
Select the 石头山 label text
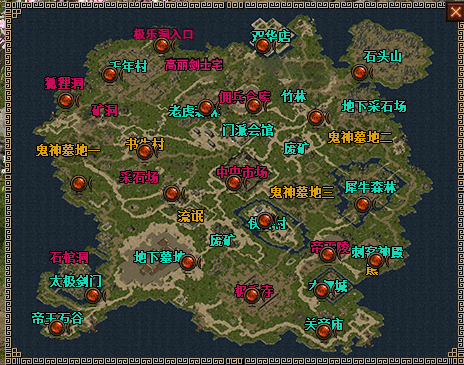(383, 56)
